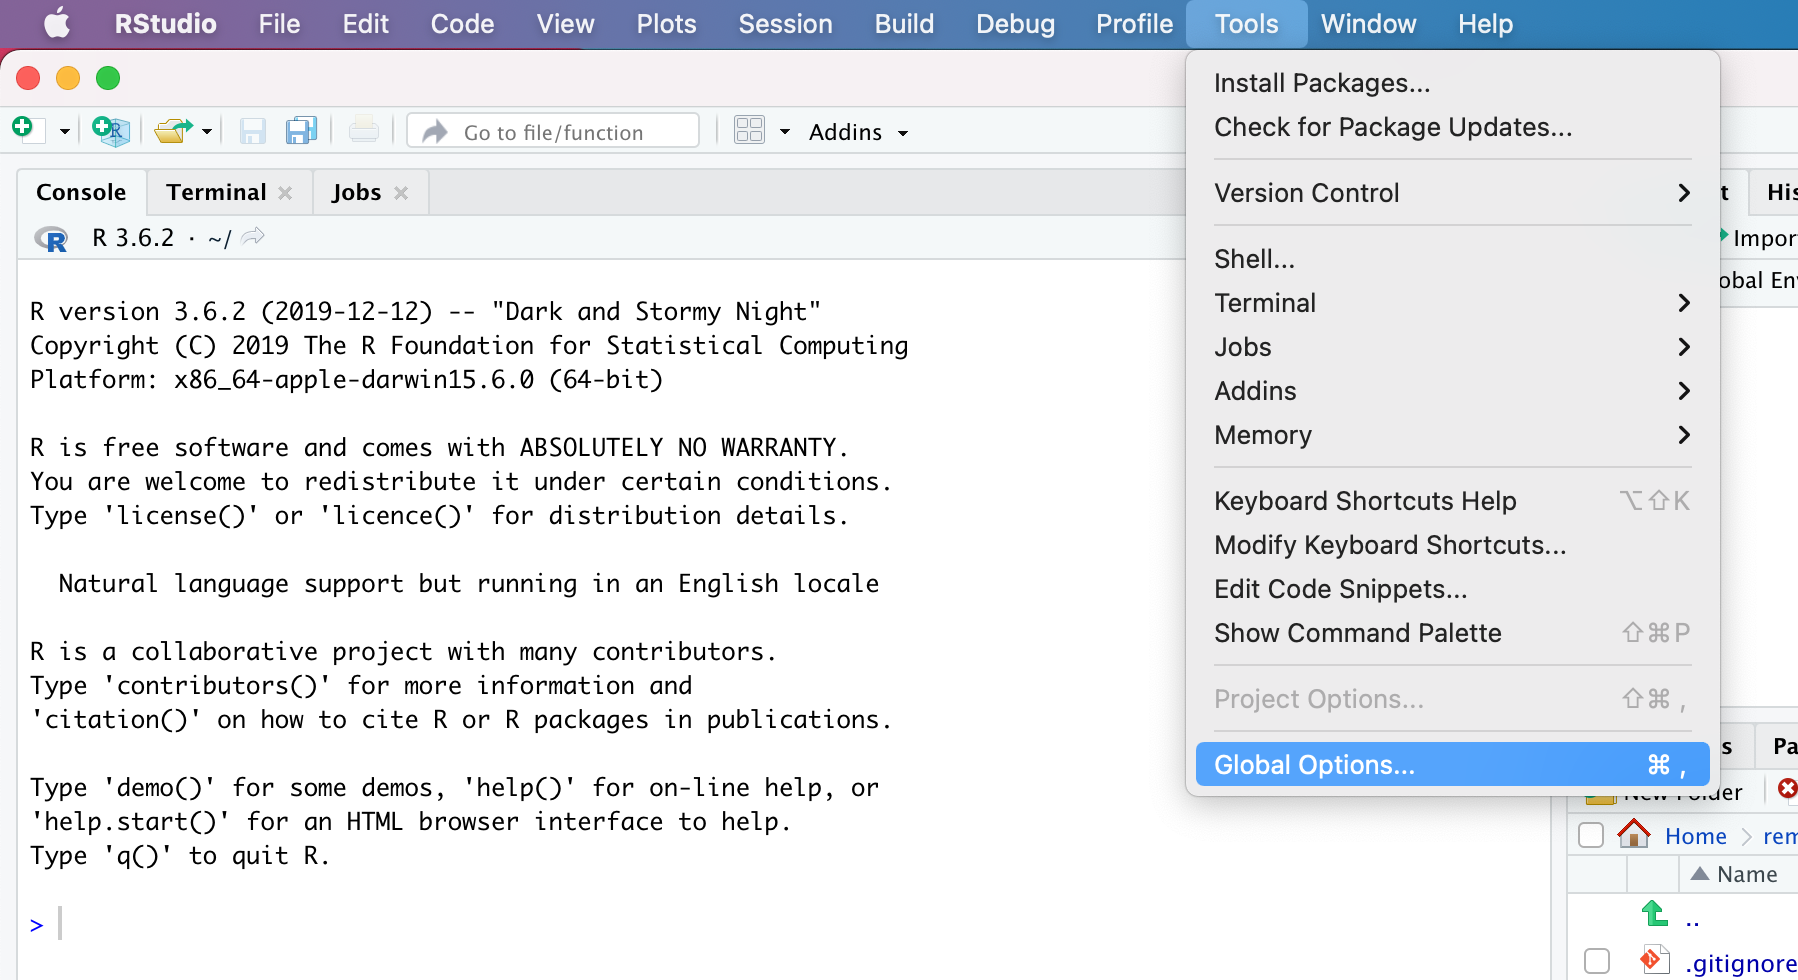The height and width of the screenshot is (980, 1798).
Task: Close the Jobs tab
Action: [401, 193]
